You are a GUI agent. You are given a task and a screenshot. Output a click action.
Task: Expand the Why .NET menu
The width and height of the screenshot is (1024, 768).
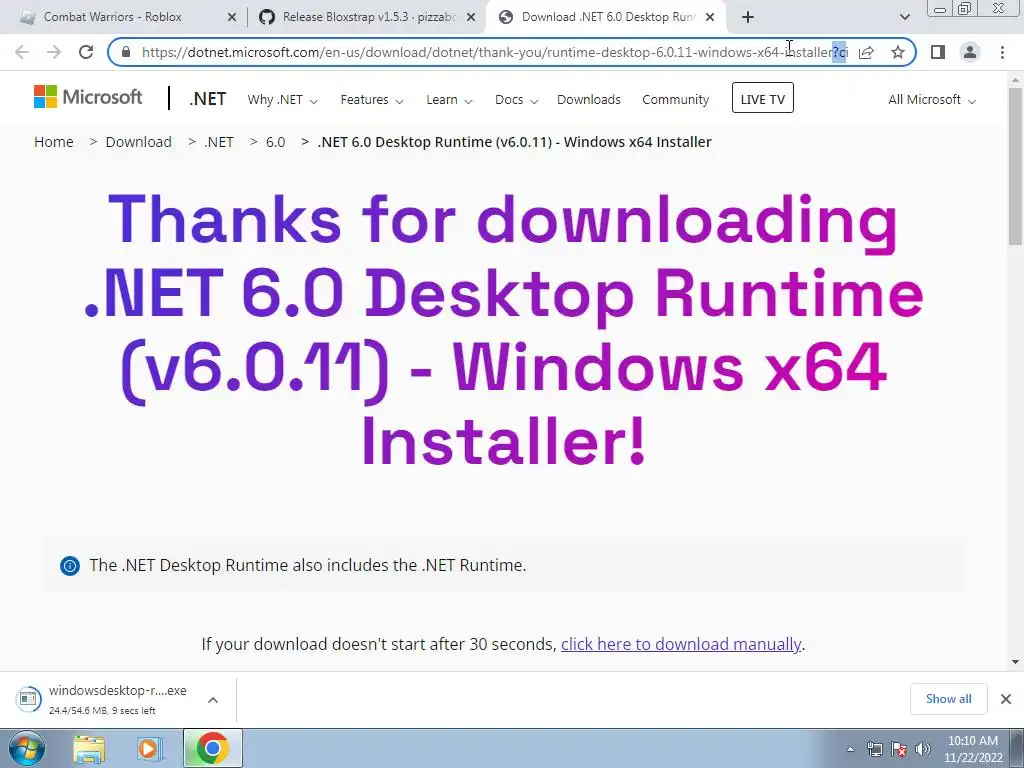tap(282, 100)
